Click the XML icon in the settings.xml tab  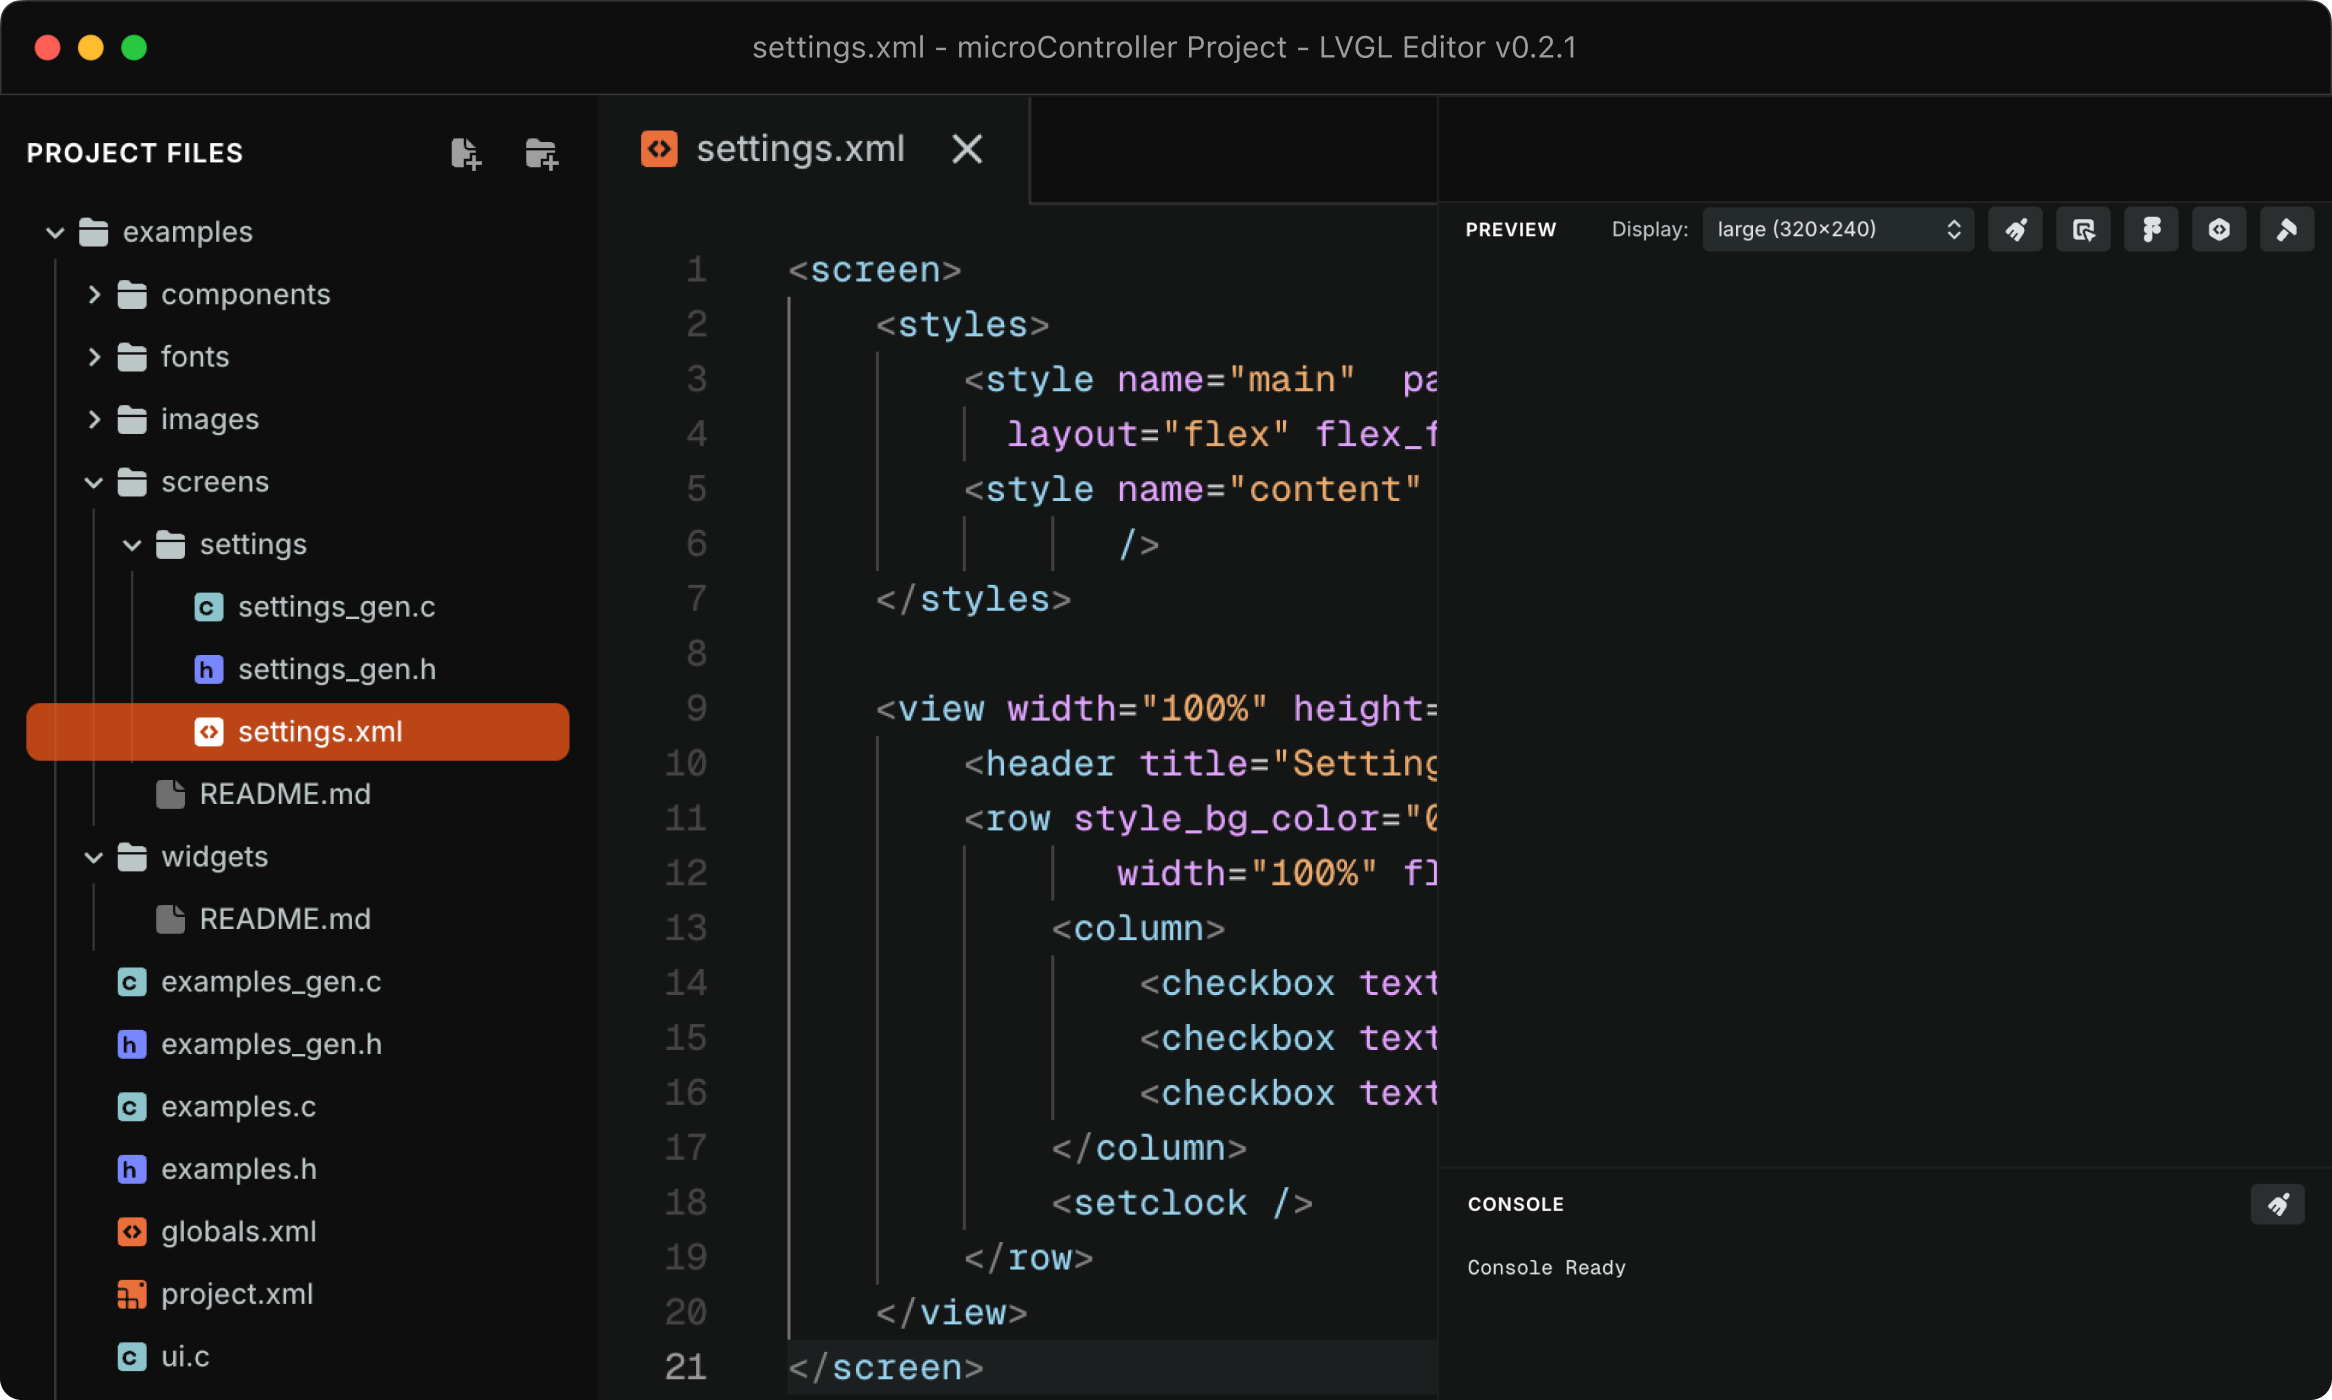click(x=659, y=149)
